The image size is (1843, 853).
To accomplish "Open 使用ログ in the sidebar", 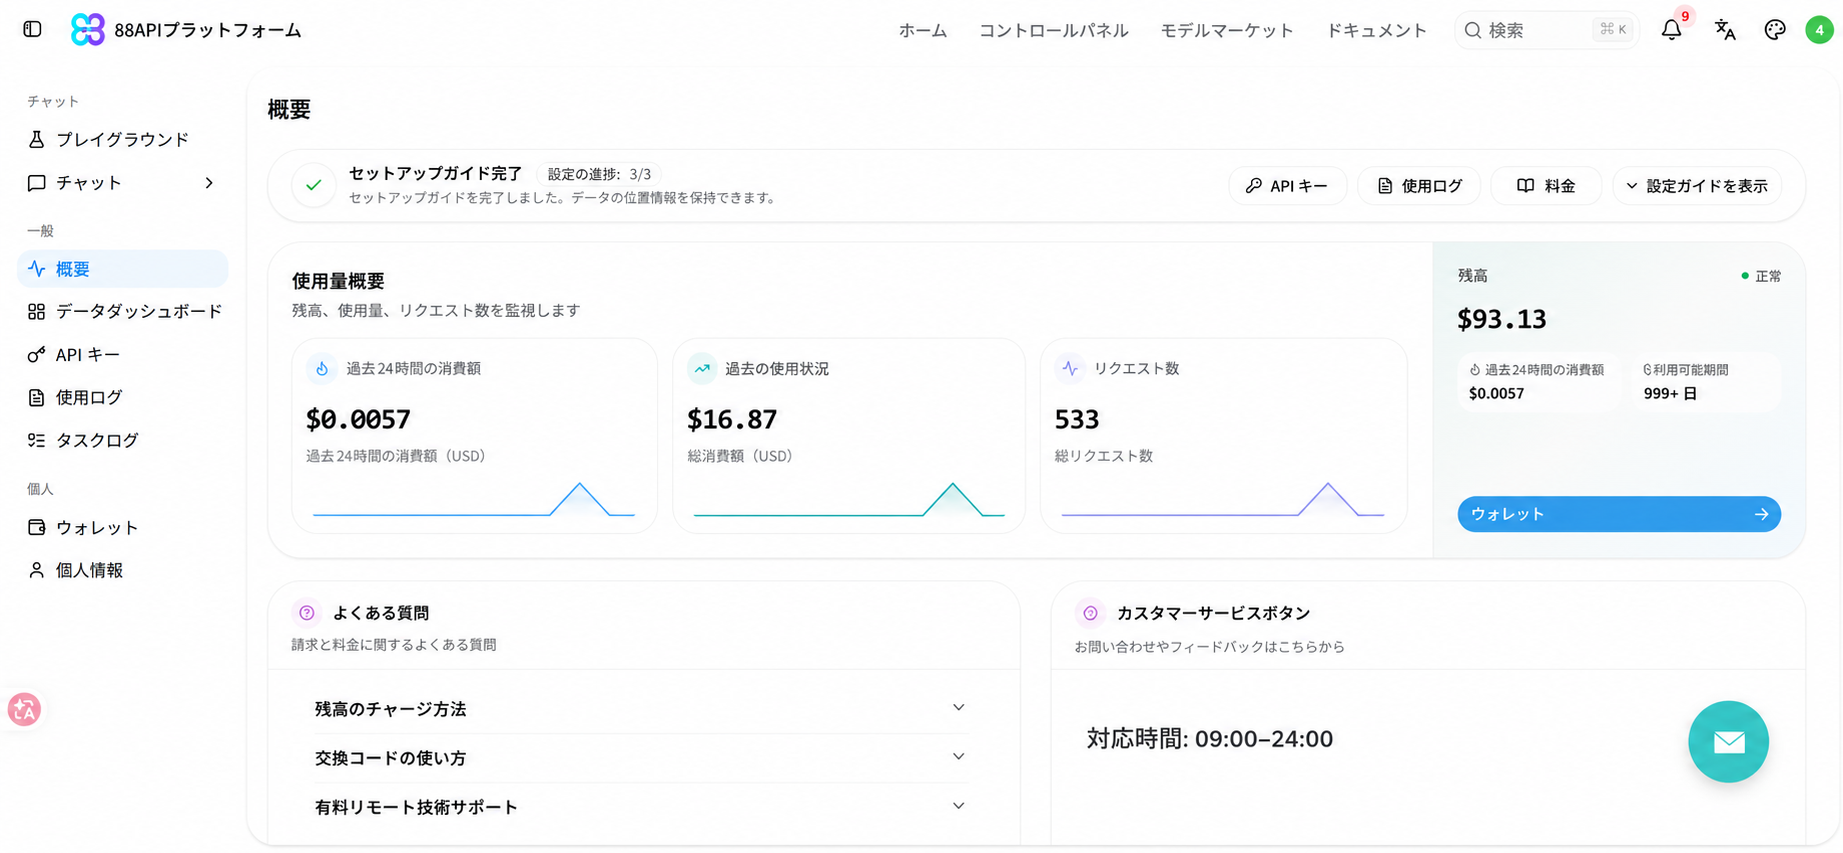I will pos(122,398).
